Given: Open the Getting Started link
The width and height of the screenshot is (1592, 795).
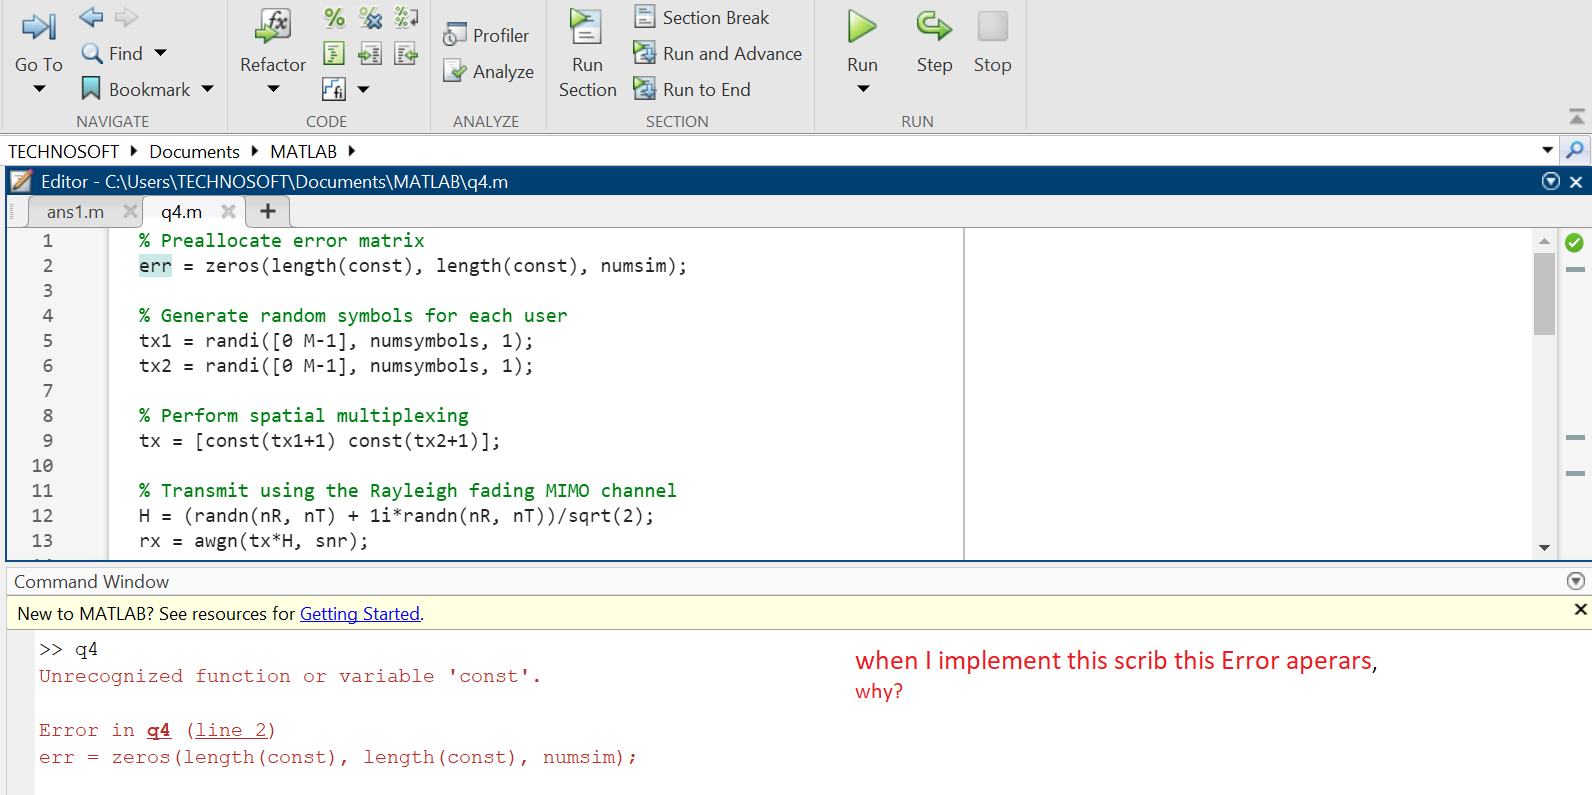Looking at the screenshot, I should pos(360,614).
